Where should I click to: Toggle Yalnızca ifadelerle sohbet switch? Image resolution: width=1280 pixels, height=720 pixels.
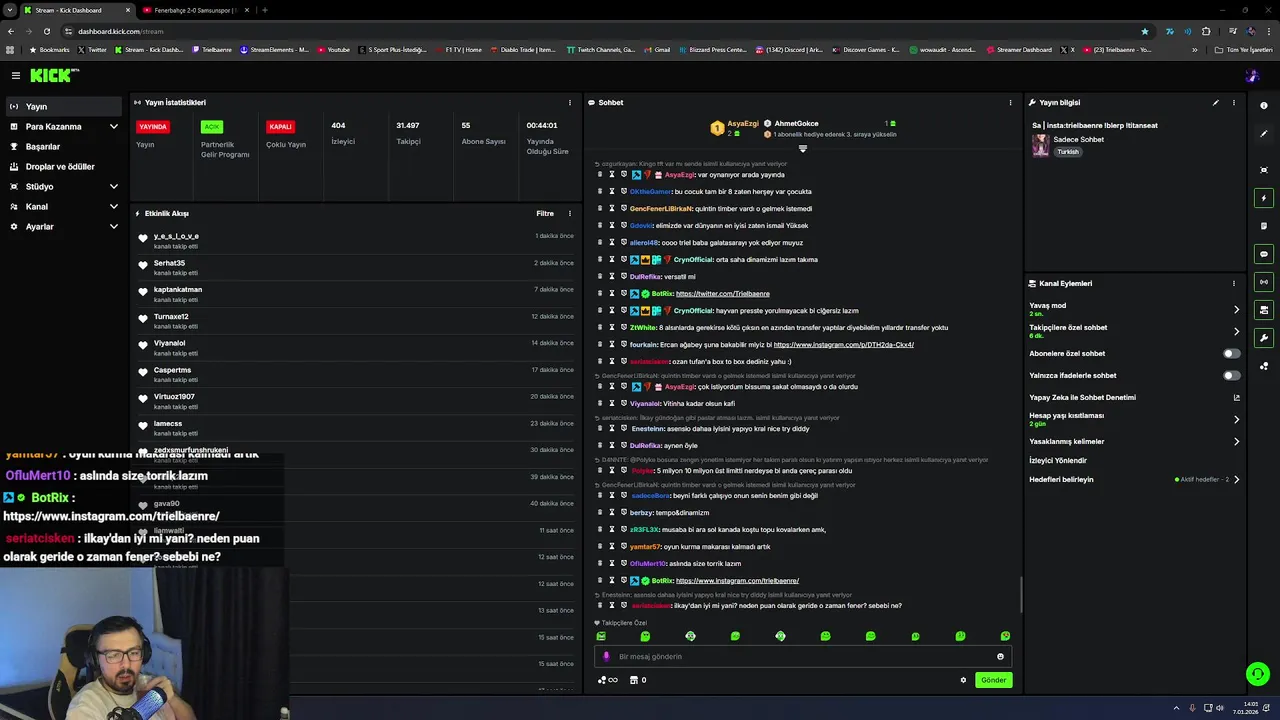(x=1232, y=375)
